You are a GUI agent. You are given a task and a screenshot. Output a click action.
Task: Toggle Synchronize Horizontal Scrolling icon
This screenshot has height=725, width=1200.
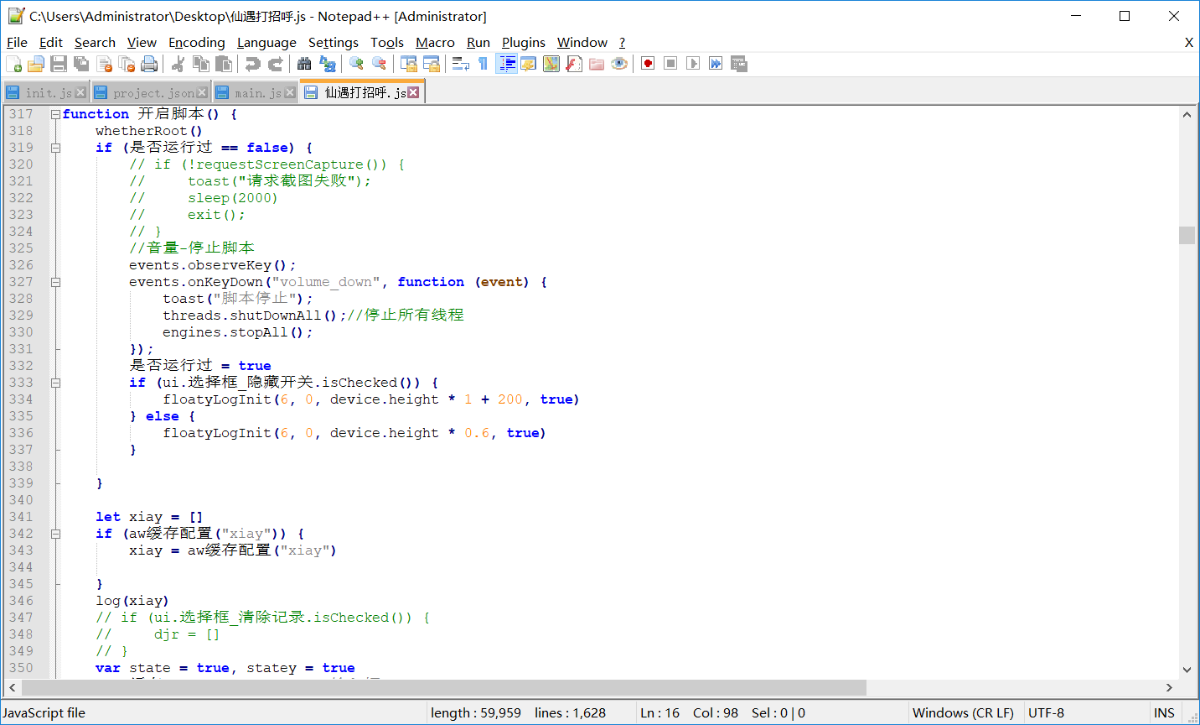pyautogui.click(x=431, y=64)
